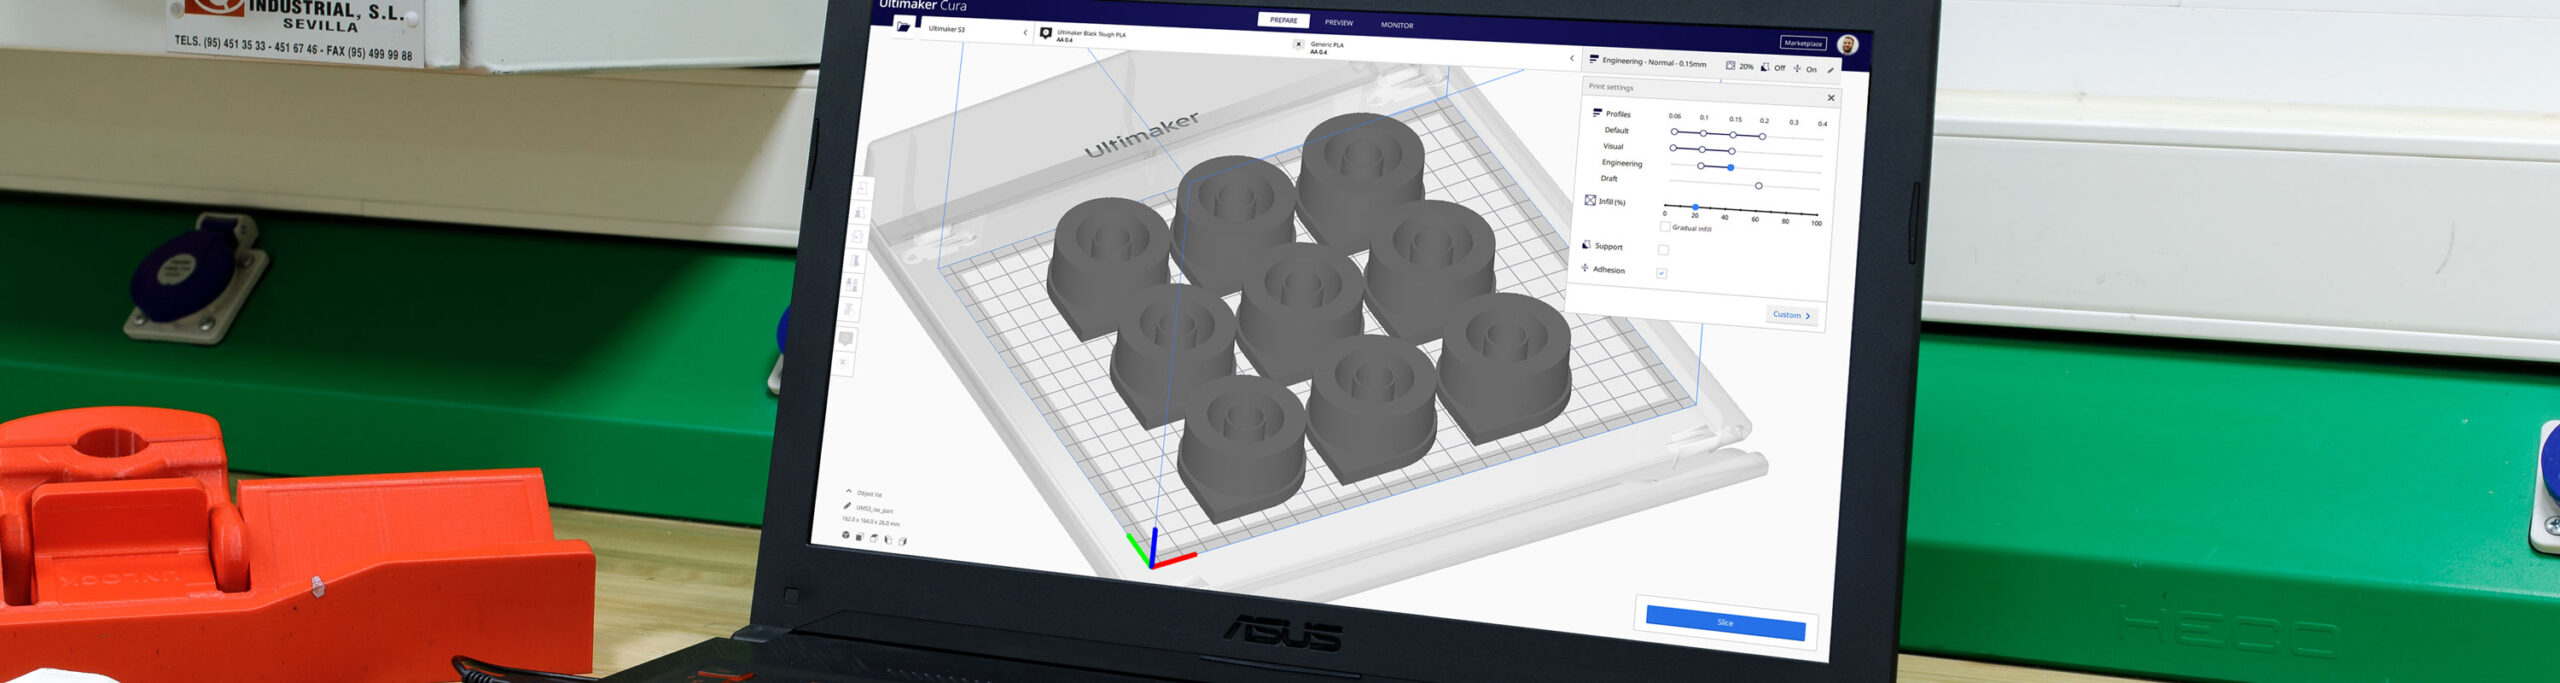Screen dimensions: 2560x683
Task: Collapse the print settings panel header chevron
Action: point(1571,59)
